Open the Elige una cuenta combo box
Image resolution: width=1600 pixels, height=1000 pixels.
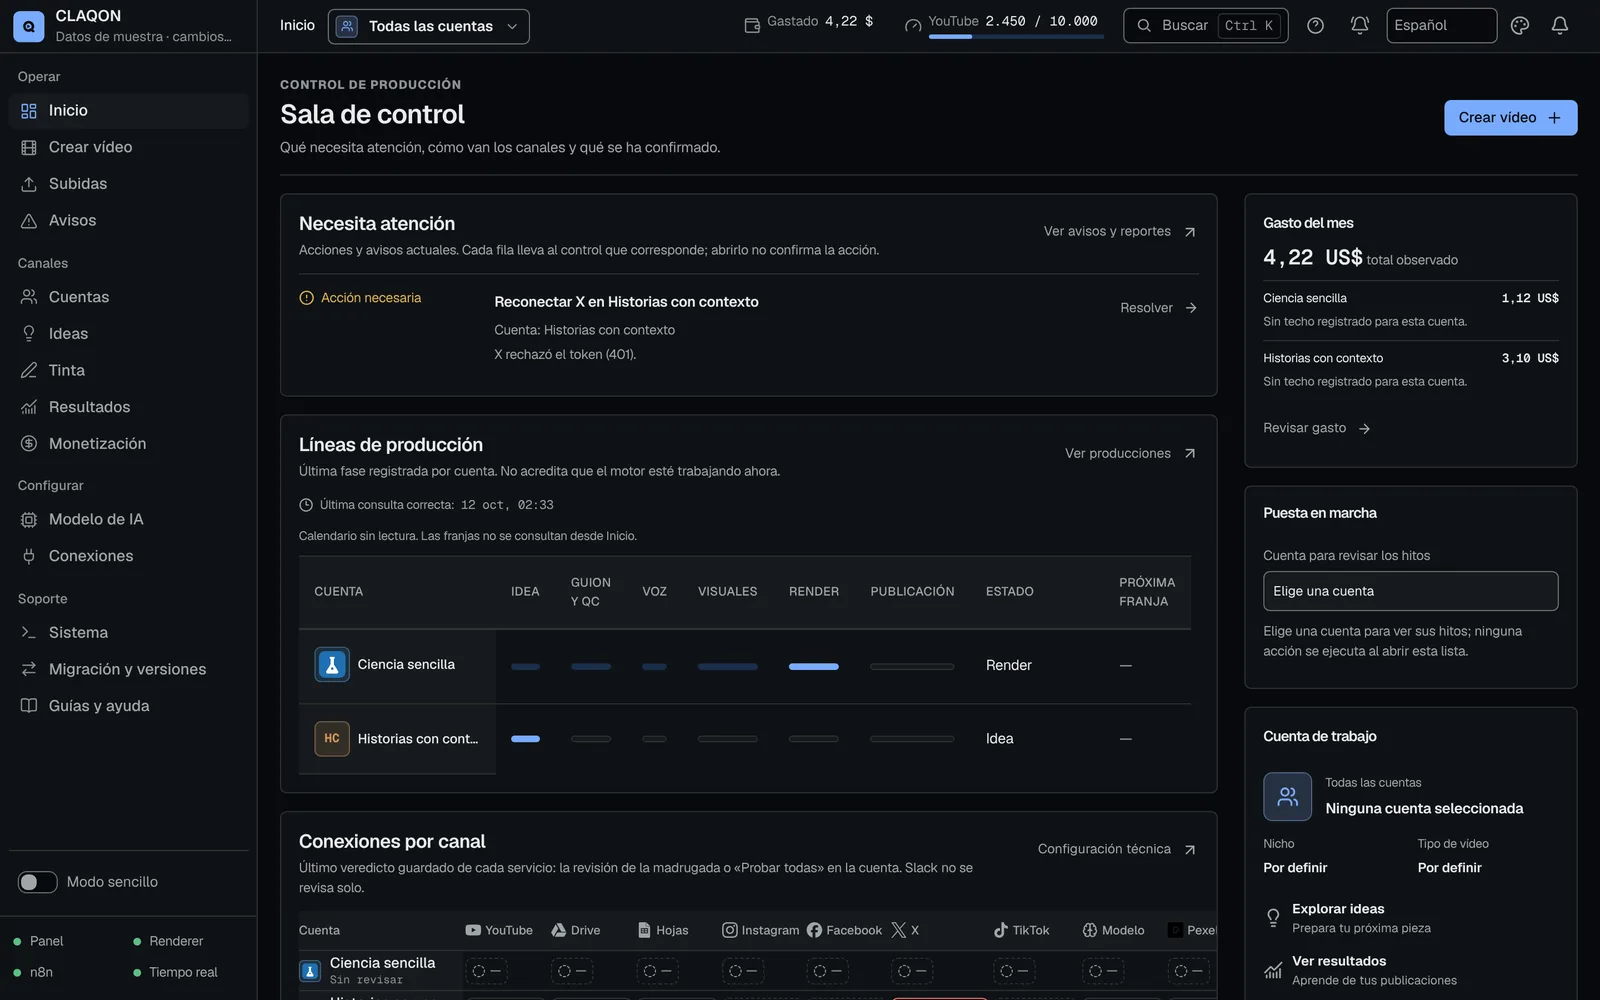point(1410,591)
